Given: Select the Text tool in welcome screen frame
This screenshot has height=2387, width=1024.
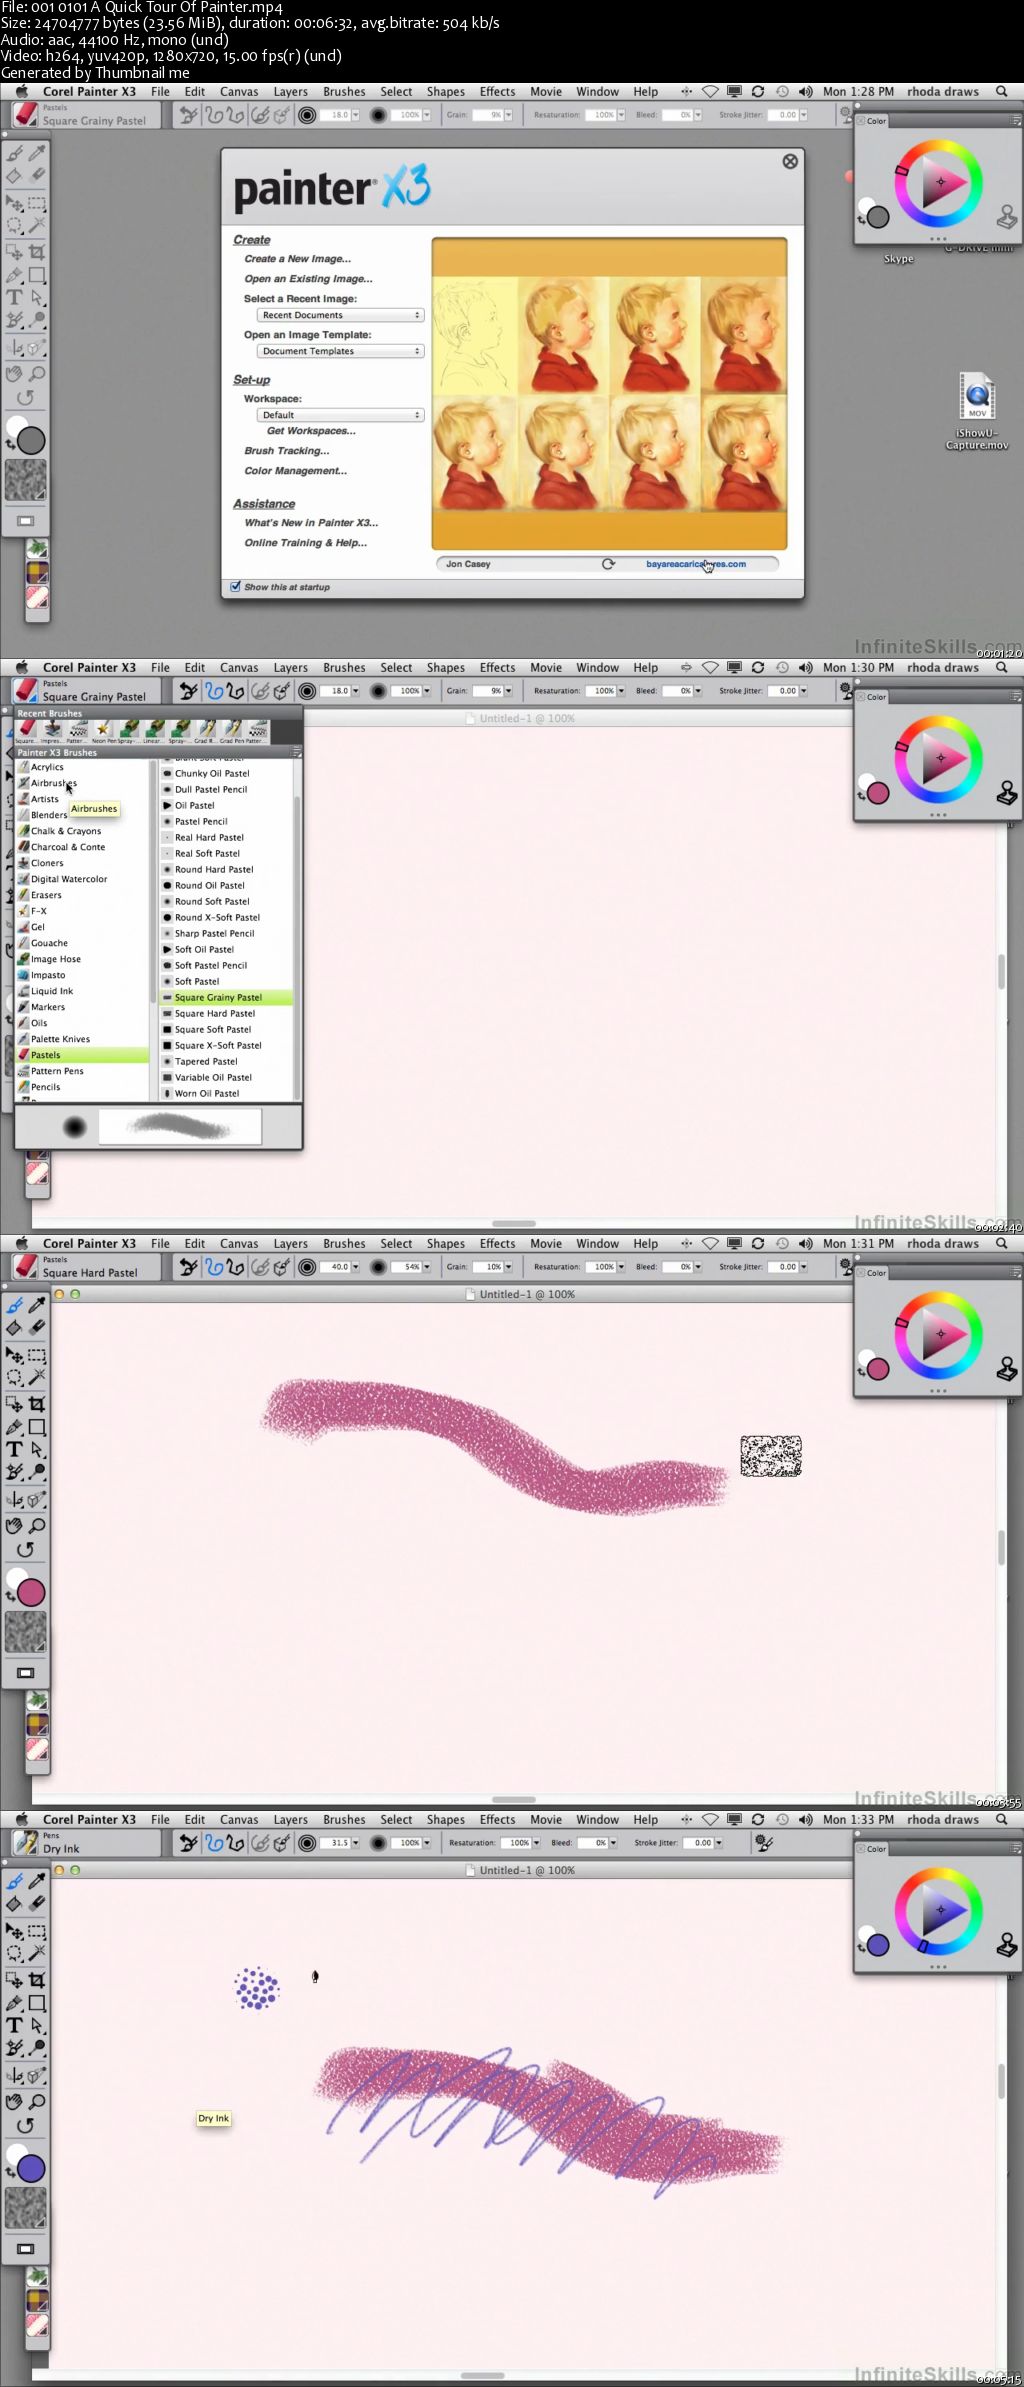Looking at the screenshot, I should pyautogui.click(x=15, y=298).
